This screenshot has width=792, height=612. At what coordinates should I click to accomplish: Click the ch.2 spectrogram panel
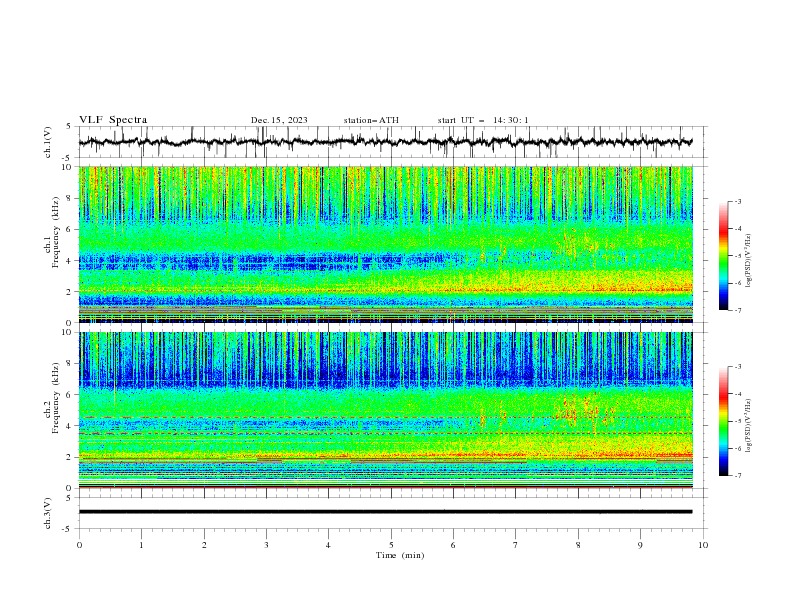(385, 410)
